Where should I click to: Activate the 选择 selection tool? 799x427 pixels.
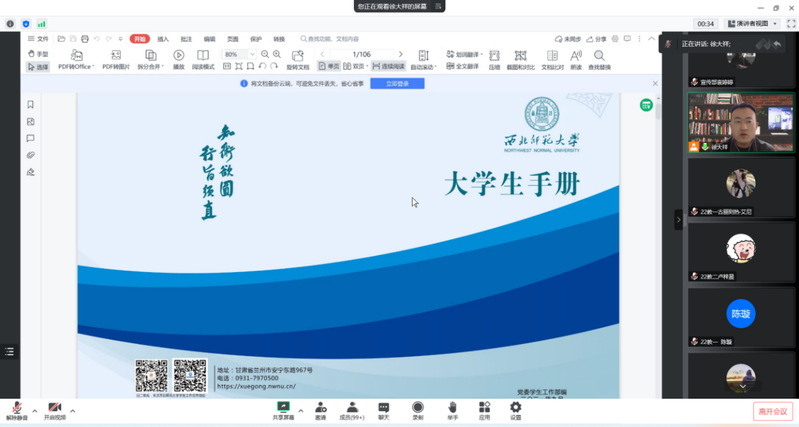tap(38, 67)
